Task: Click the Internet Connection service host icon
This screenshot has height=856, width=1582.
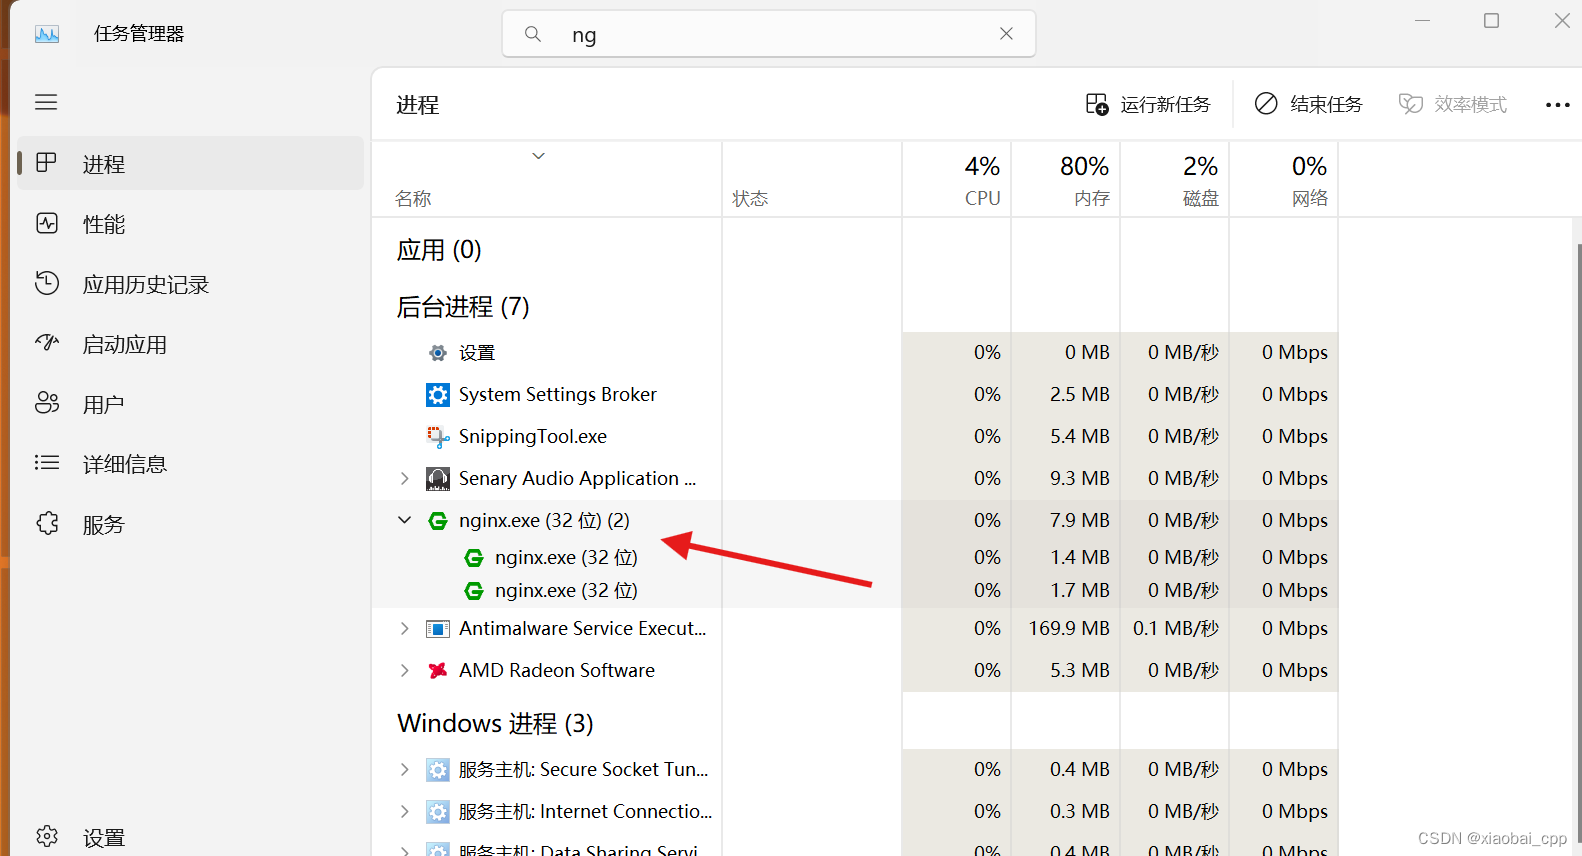Action: click(438, 812)
